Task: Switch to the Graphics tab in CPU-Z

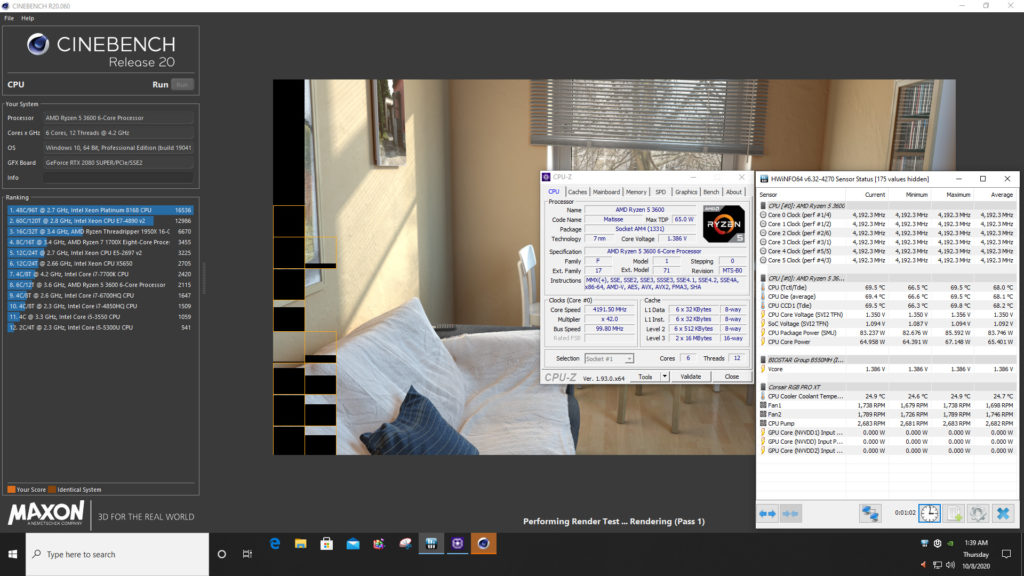Action: [686, 192]
